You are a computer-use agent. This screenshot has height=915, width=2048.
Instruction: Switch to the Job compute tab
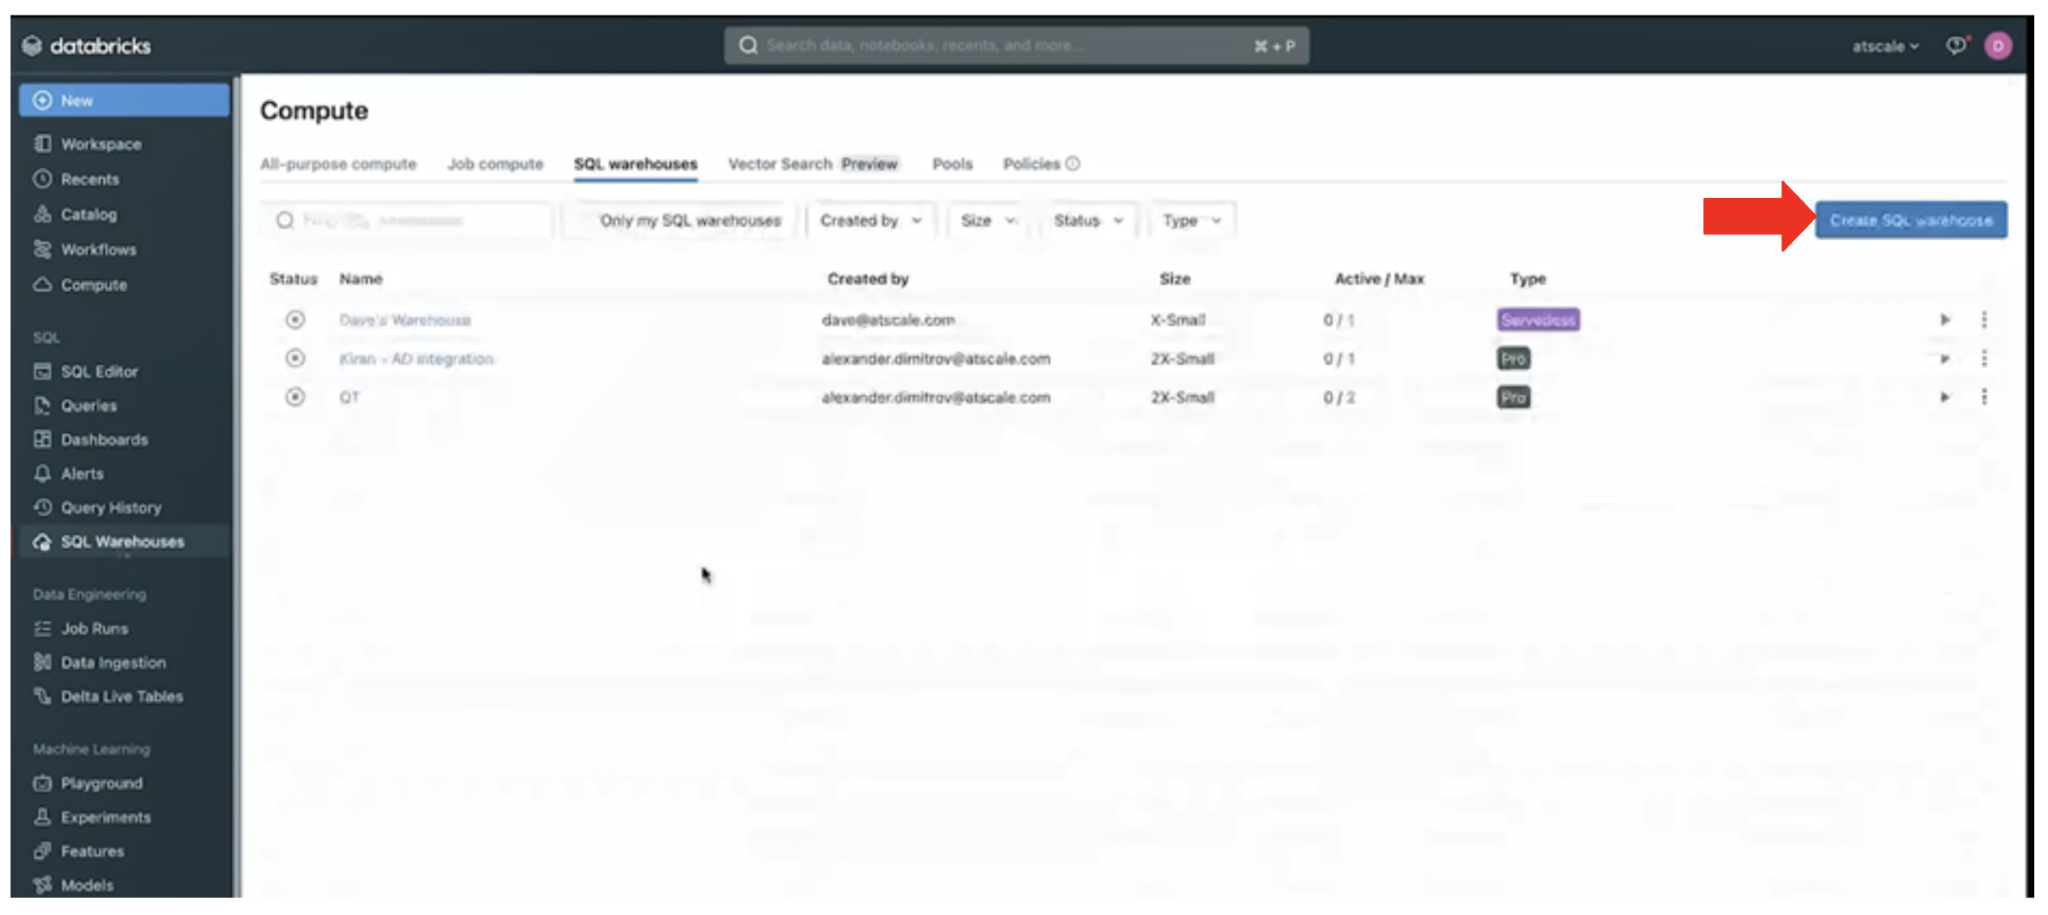[x=495, y=164]
